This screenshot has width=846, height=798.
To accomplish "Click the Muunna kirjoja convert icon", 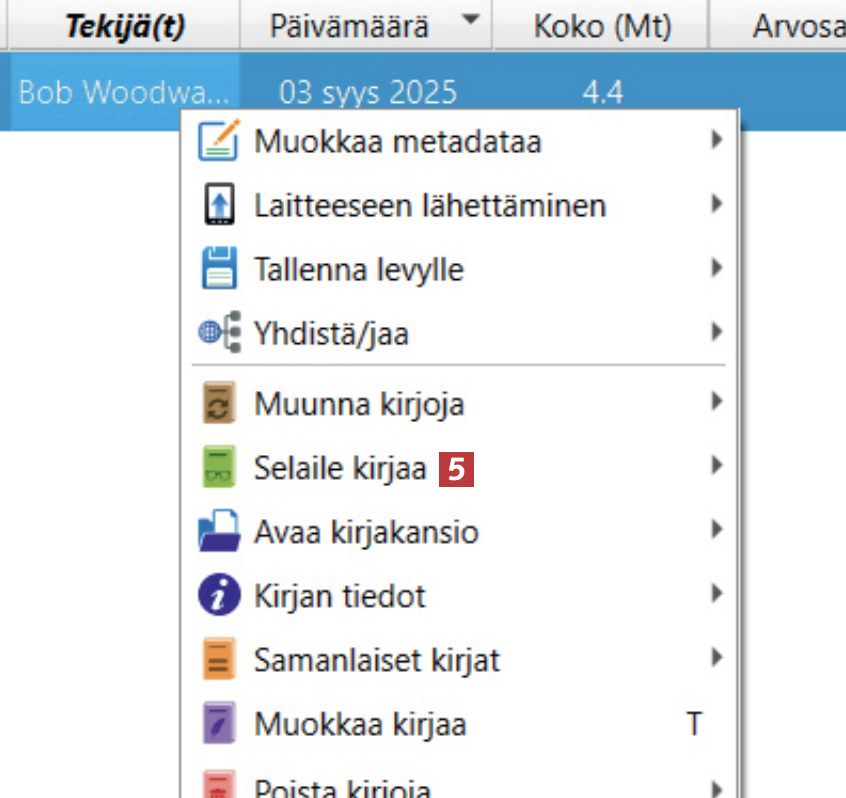I will pos(219,403).
